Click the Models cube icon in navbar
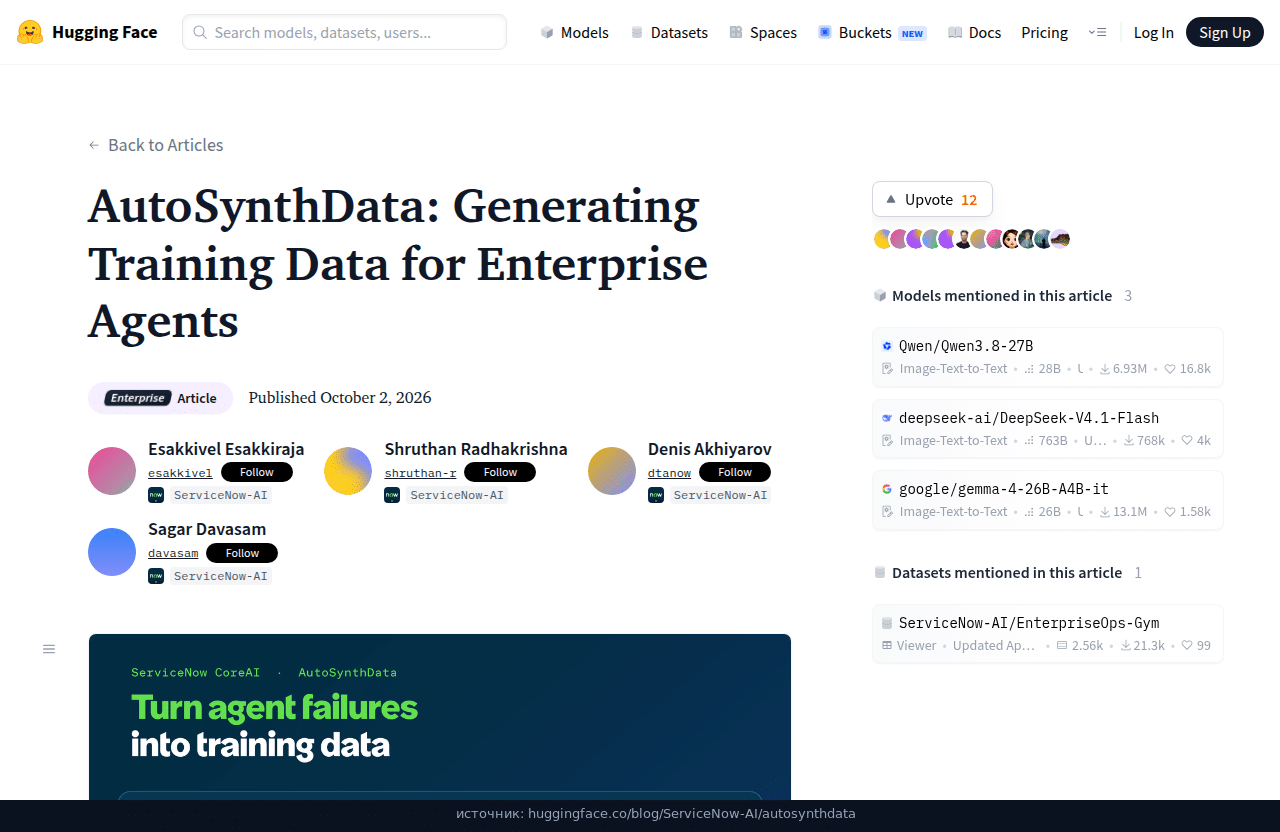This screenshot has width=1280, height=832. (x=547, y=32)
